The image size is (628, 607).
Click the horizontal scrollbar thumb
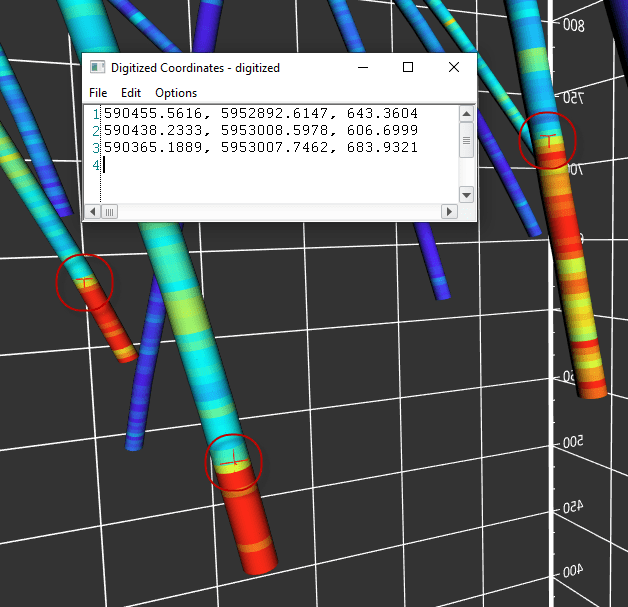tap(109, 212)
